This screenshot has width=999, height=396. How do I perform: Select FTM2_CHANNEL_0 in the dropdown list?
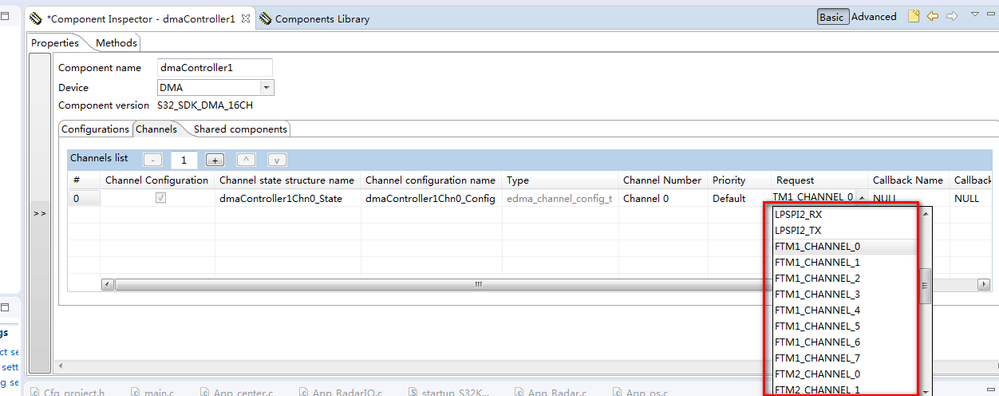[x=844, y=374]
